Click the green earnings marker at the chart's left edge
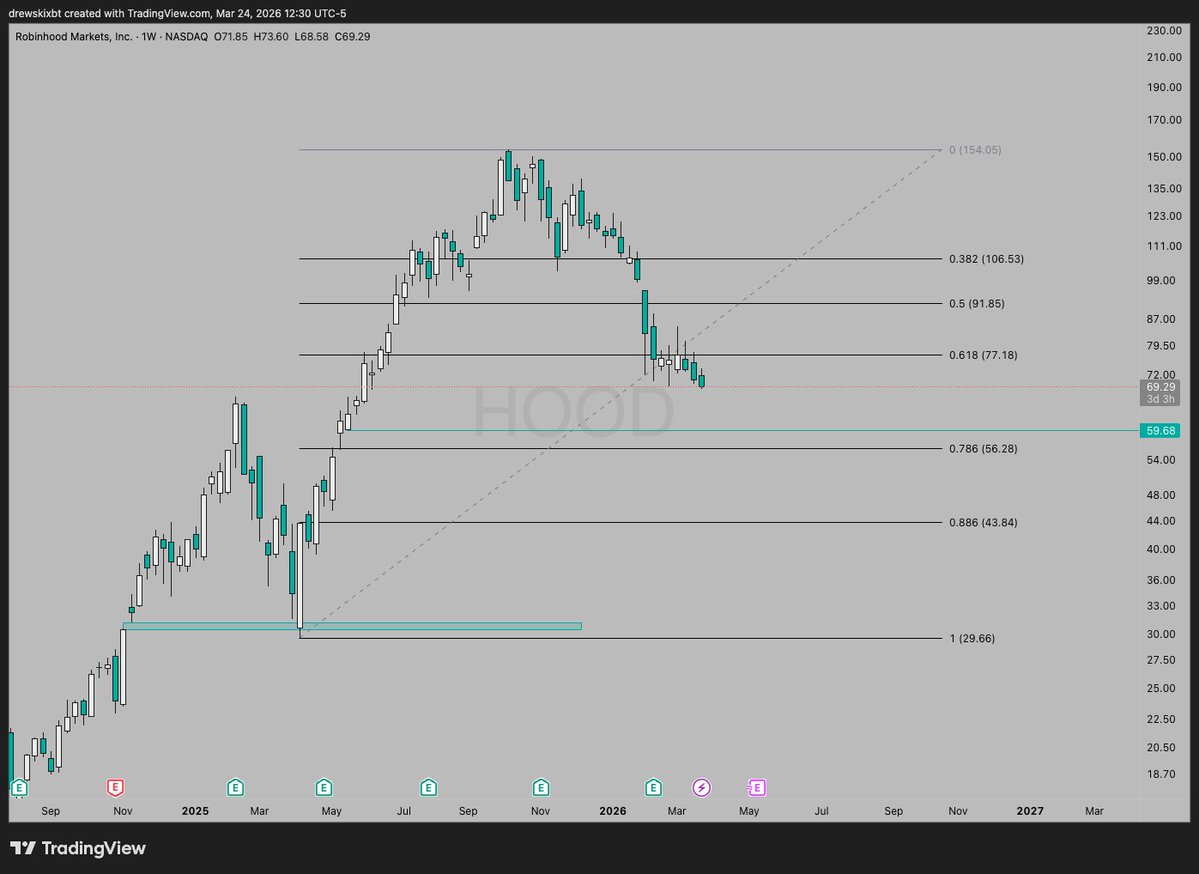The image size is (1199, 874). click(x=19, y=787)
